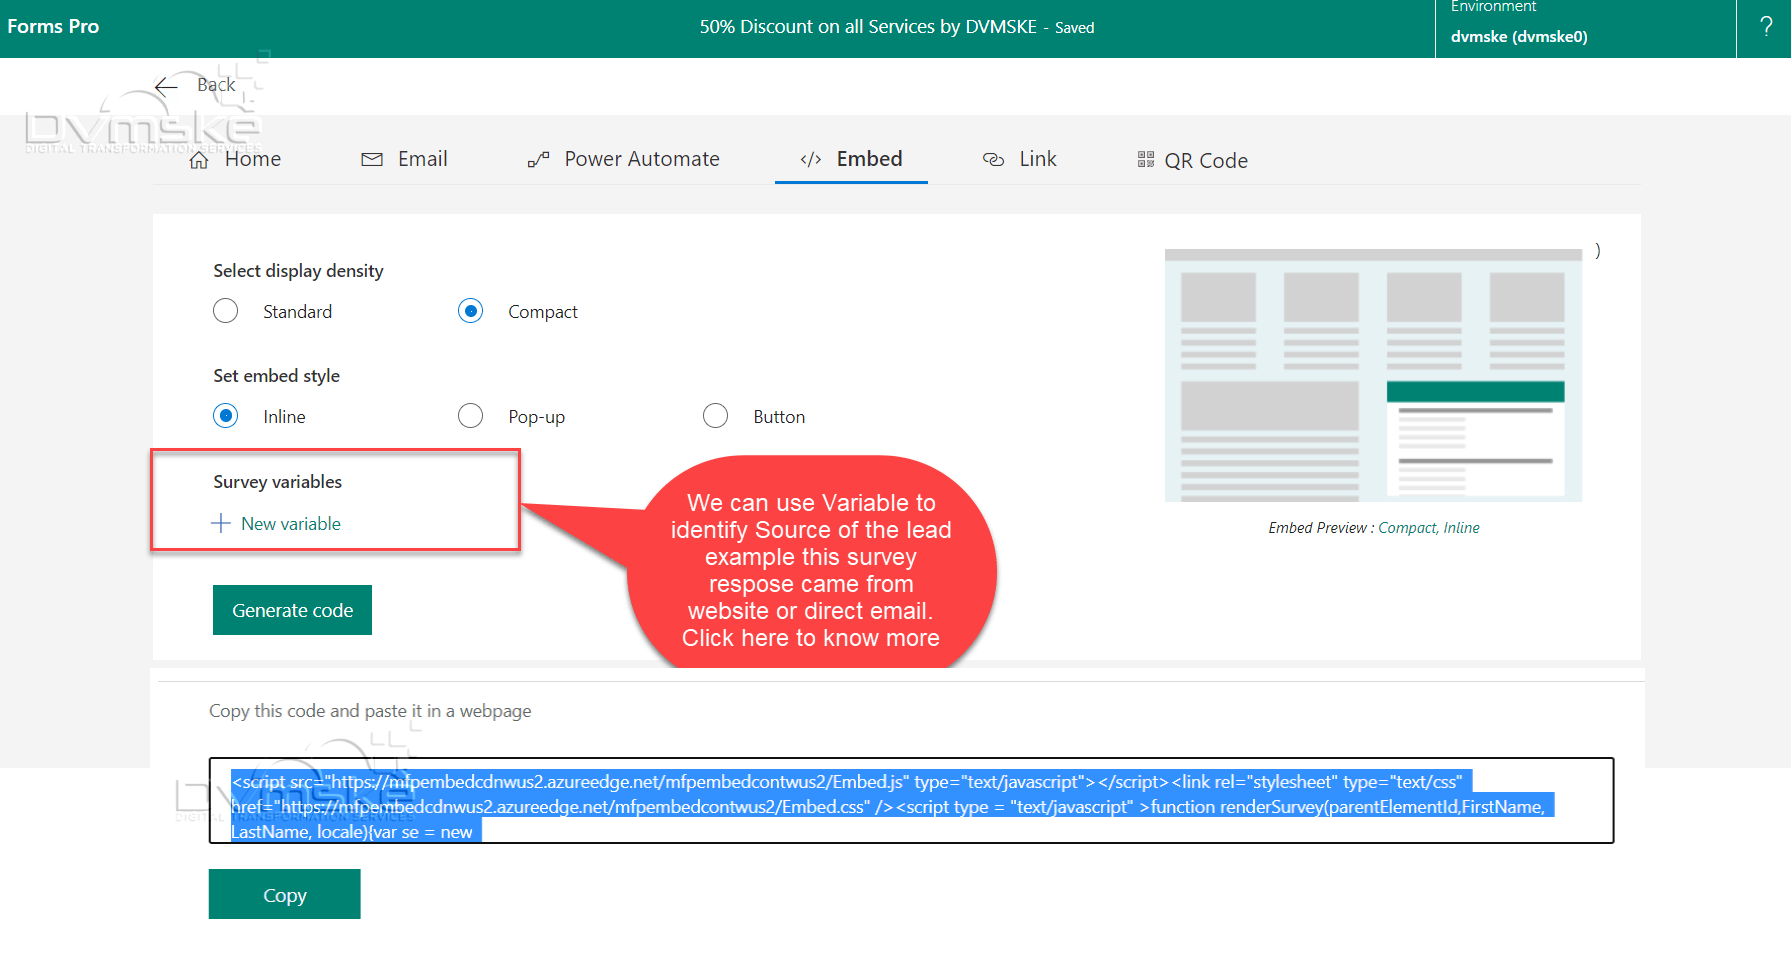Click the Home house icon

coord(199,160)
